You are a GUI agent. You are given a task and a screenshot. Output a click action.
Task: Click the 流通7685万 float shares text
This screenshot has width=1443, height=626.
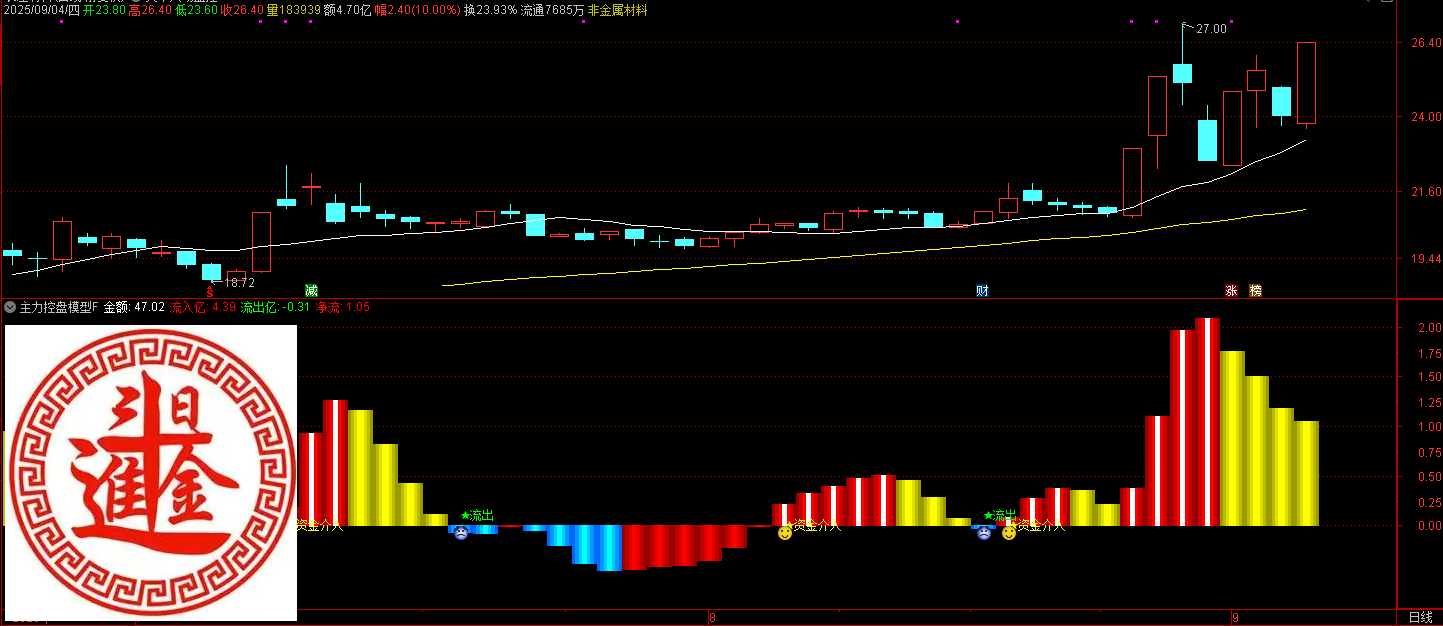click(552, 10)
